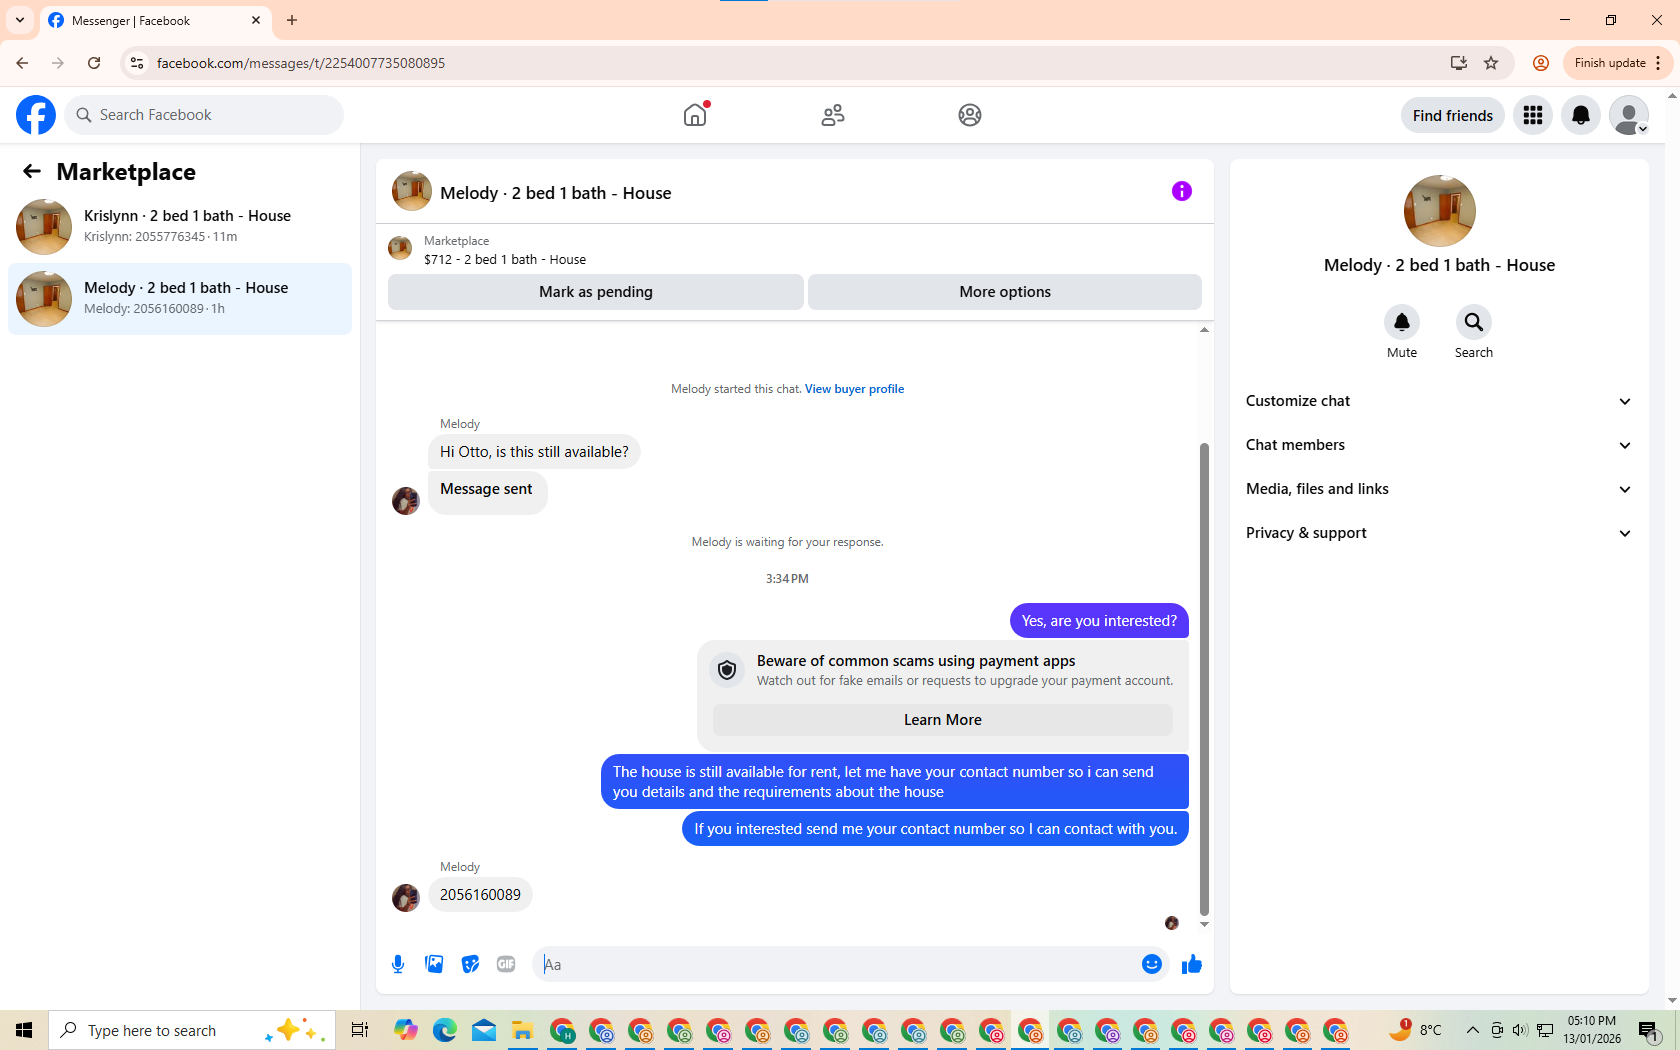Search in conversation magnifier icon
Image resolution: width=1680 pixels, height=1050 pixels.
[x=1474, y=322]
